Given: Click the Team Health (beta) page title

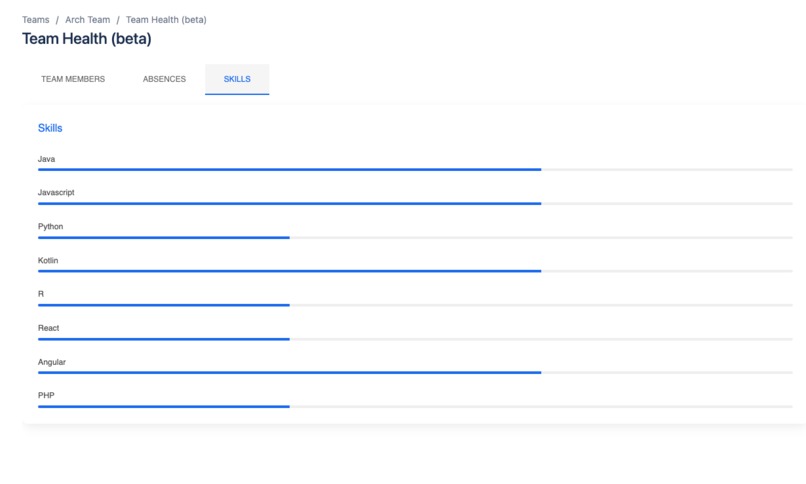Looking at the screenshot, I should [x=86, y=39].
